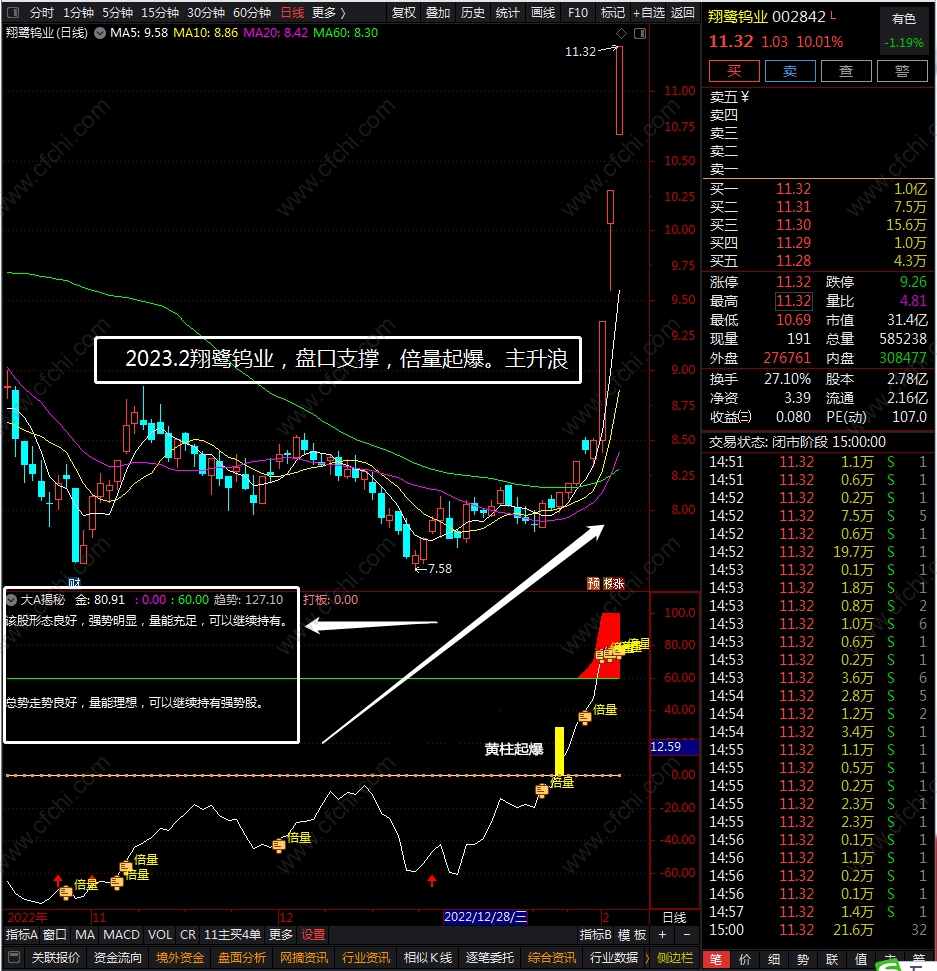Switch to 分时 intraday view
This screenshot has width=937, height=971.
(x=41, y=12)
